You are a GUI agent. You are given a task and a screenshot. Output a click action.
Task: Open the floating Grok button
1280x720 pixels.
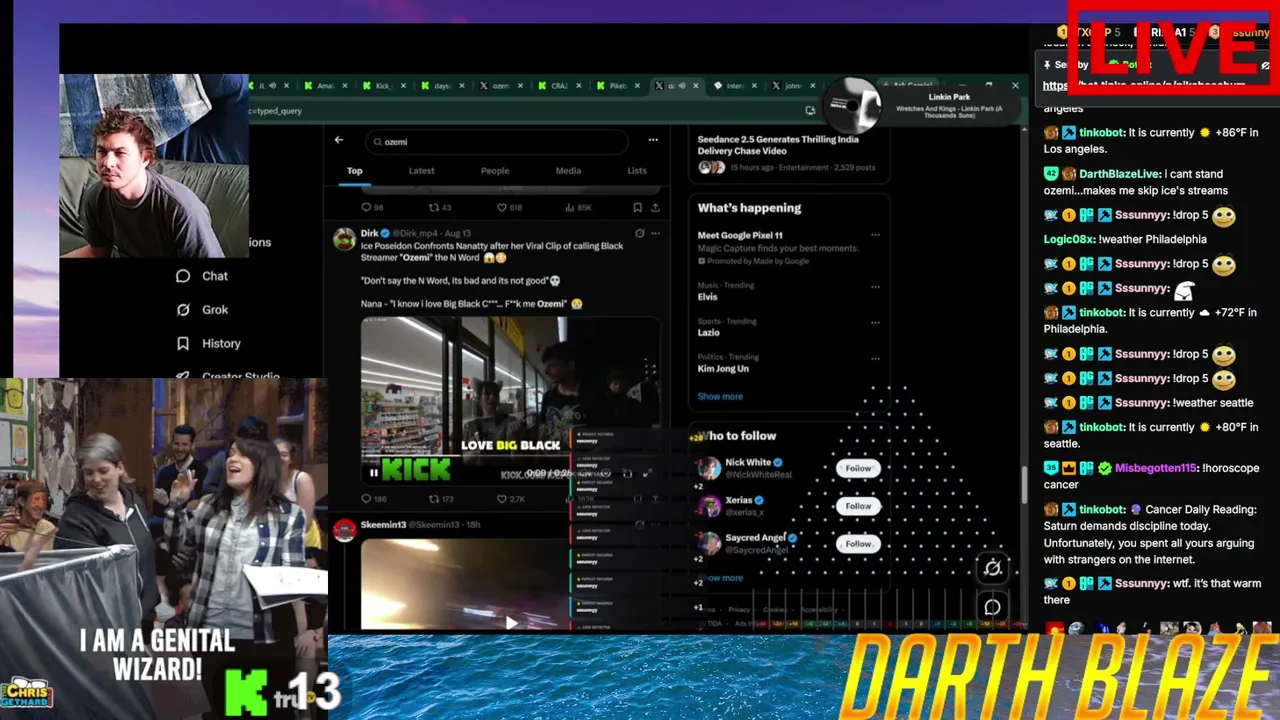click(x=992, y=569)
